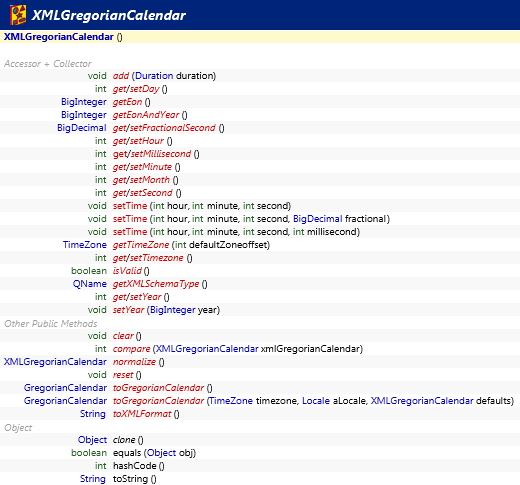The width and height of the screenshot is (520, 485).
Task: Click the BigDecimal return type of get/setFractionalSecond
Action: point(82,128)
